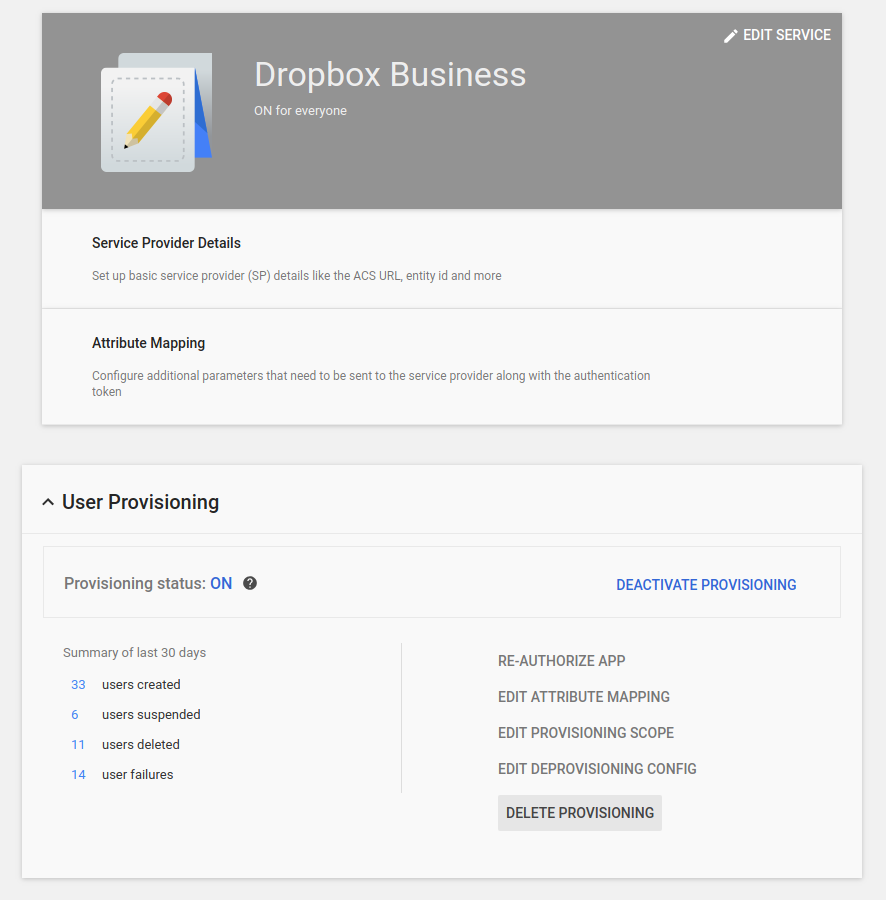Click the 6 users suspended count

[75, 715]
